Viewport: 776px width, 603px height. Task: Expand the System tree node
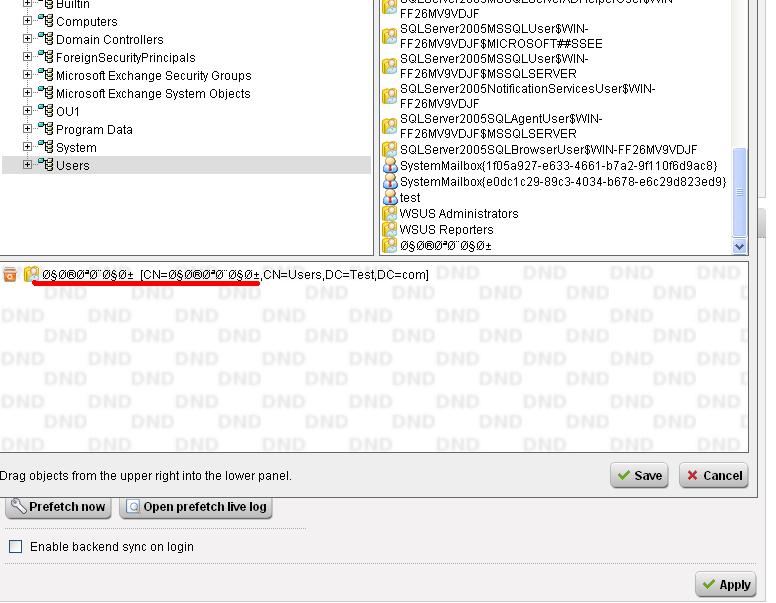click(x=27, y=147)
